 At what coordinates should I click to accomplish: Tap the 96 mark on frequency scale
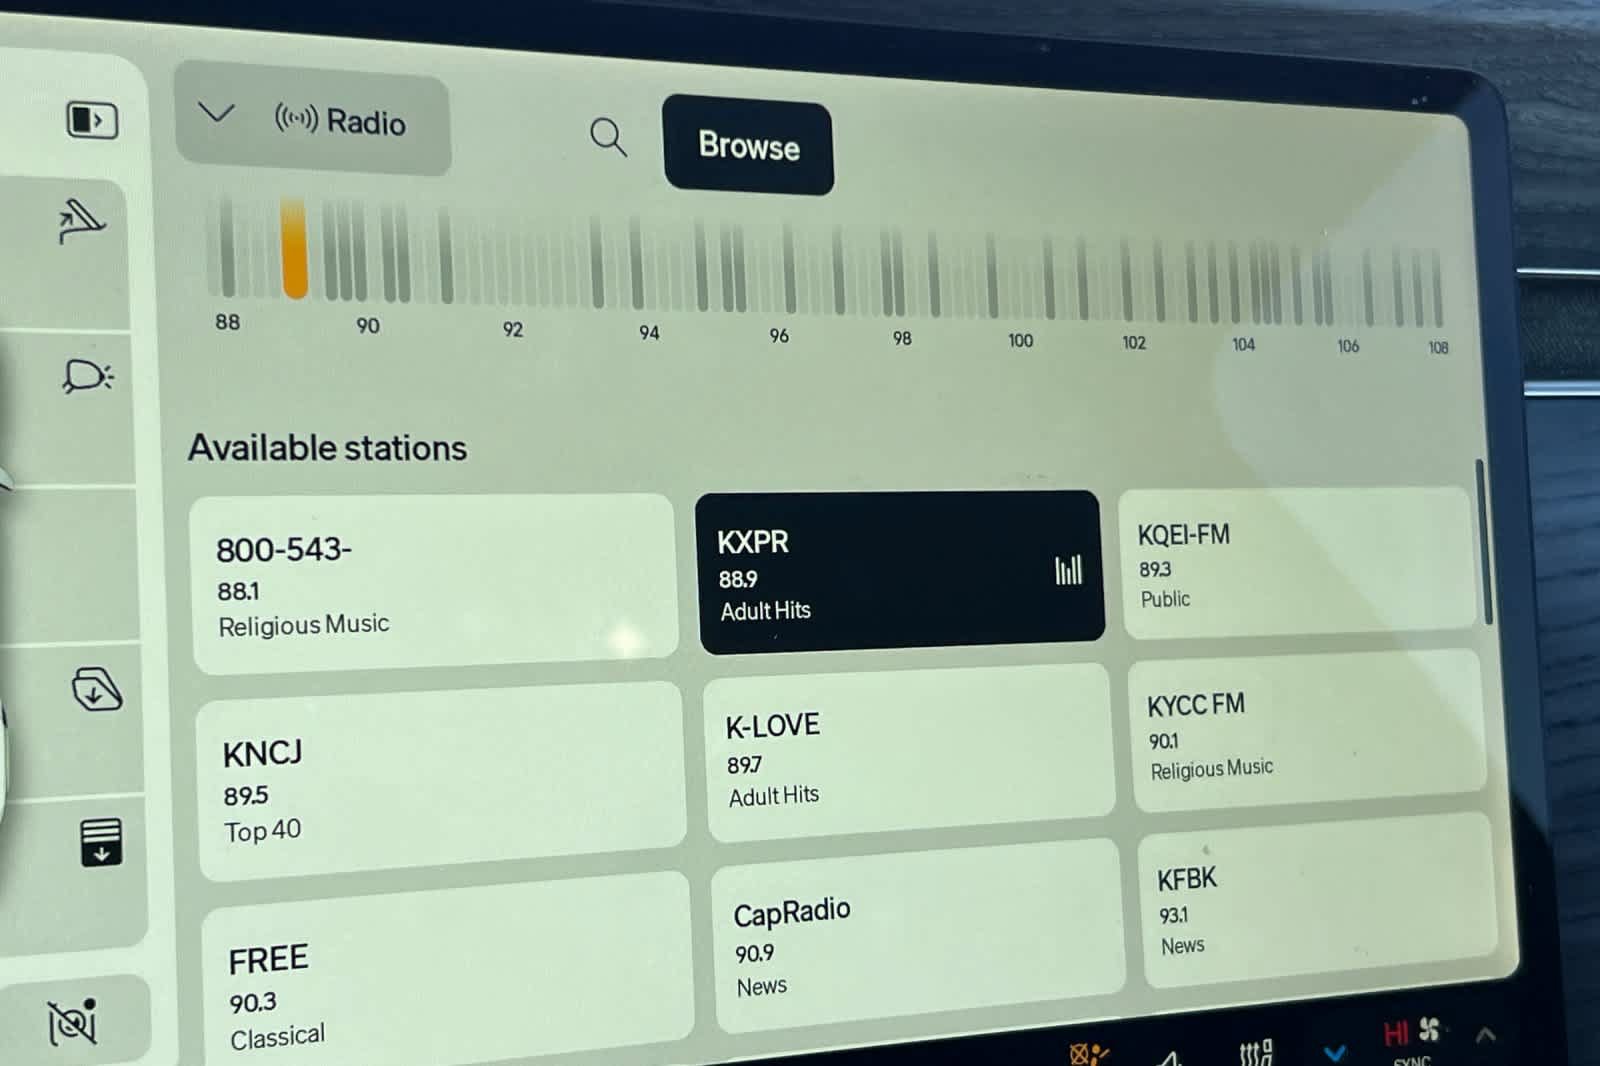pyautogui.click(x=779, y=336)
